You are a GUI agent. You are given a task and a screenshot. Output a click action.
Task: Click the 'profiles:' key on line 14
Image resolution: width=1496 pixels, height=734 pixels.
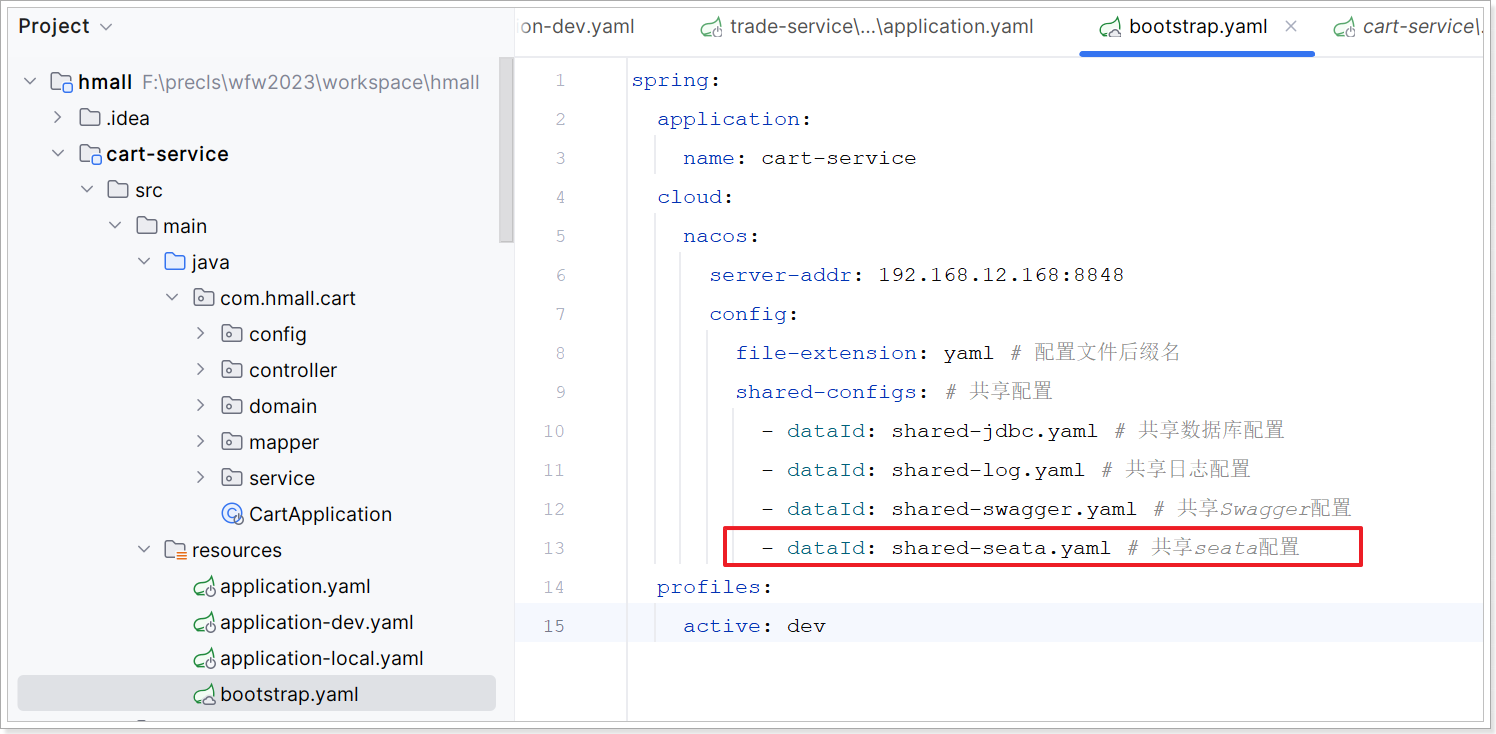tap(715, 587)
